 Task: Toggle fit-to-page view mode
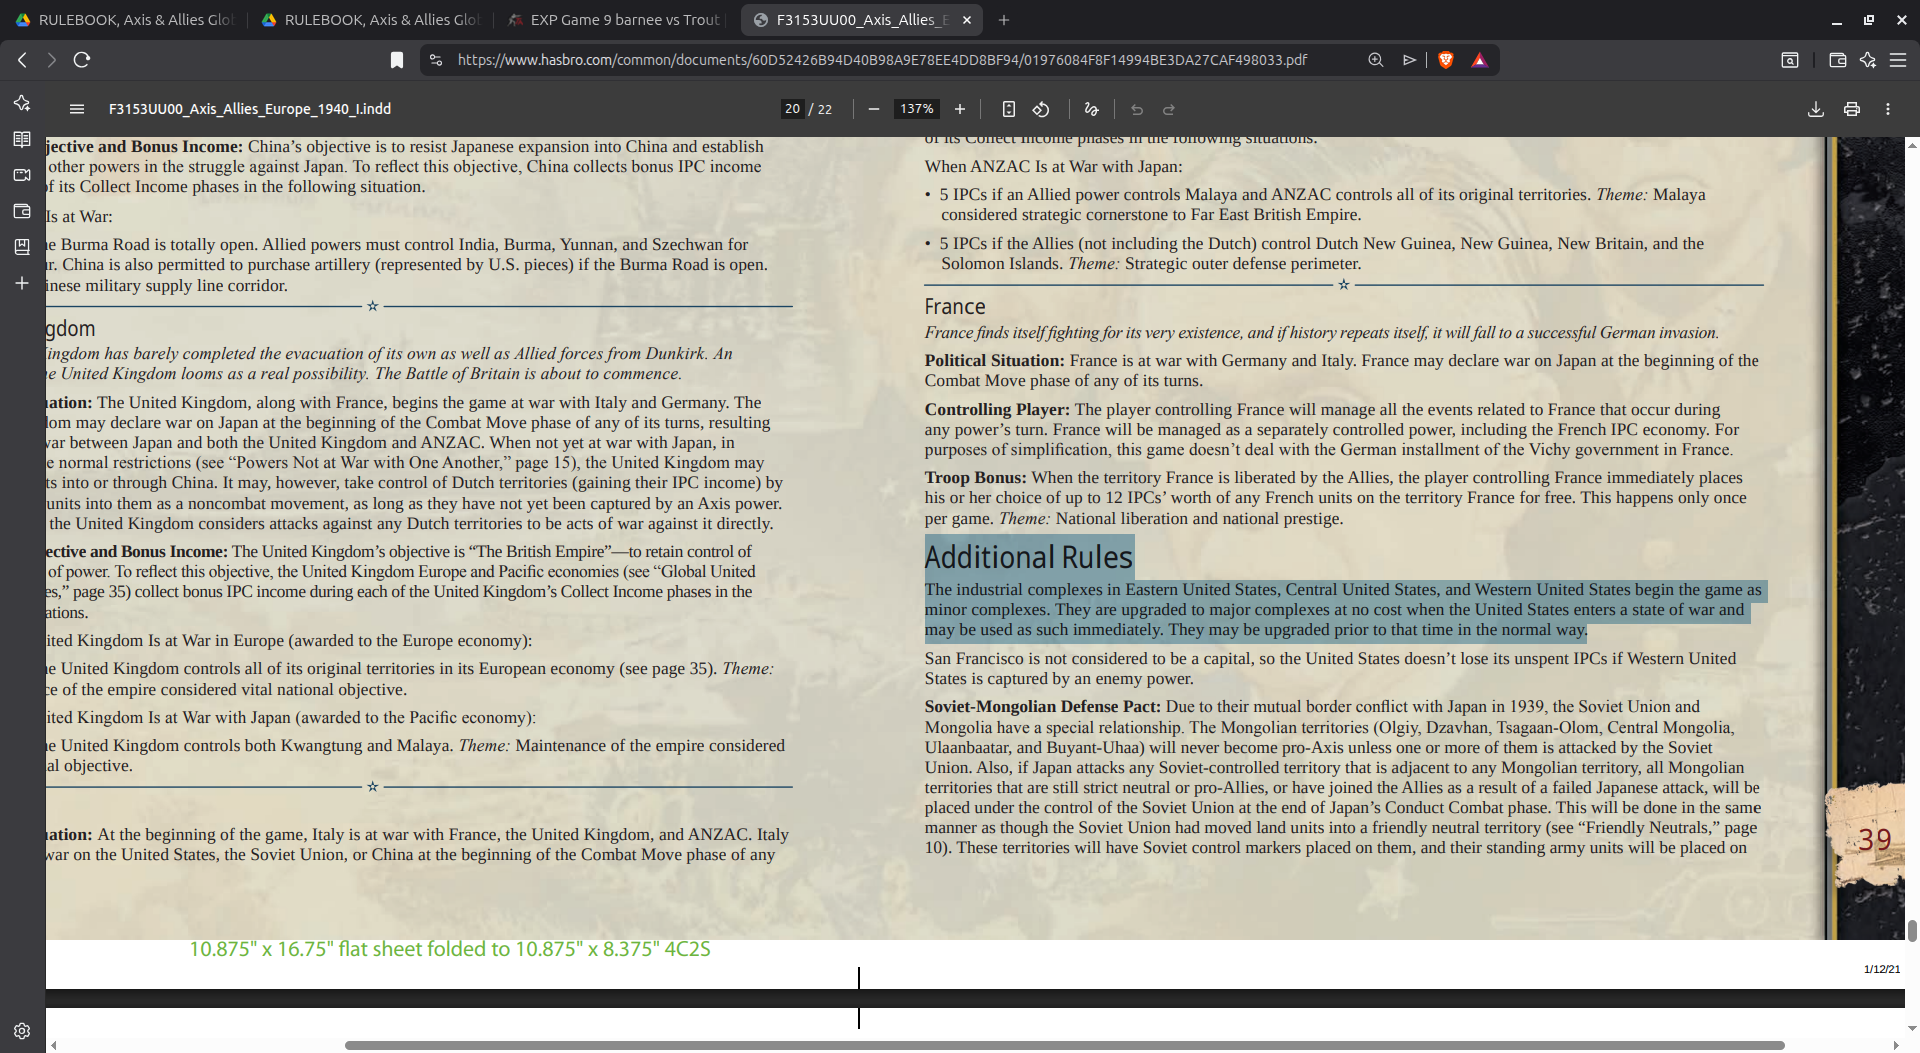pos(1008,109)
